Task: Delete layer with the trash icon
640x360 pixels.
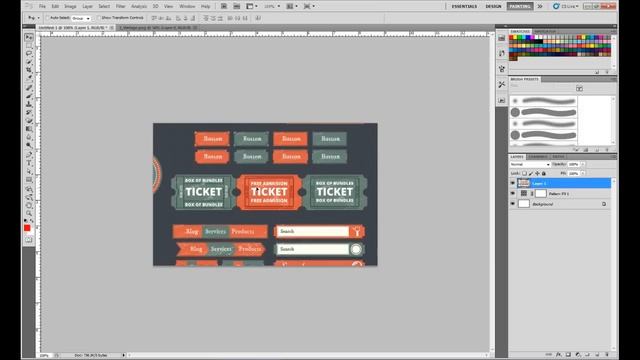Action: click(x=607, y=355)
